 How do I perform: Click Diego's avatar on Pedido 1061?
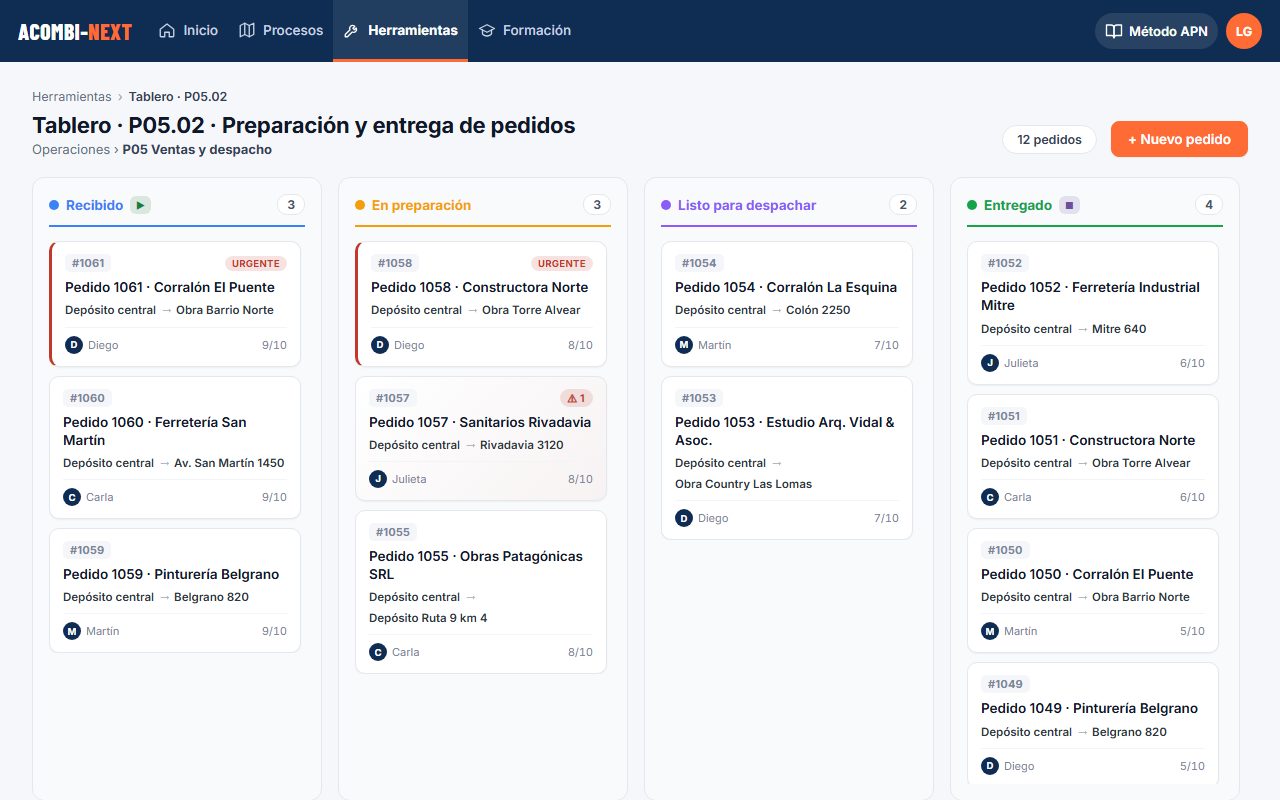point(73,345)
